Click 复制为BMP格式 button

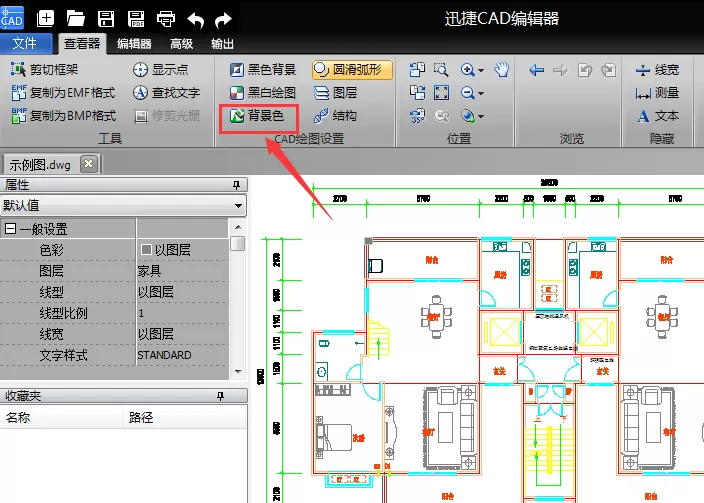pyautogui.click(x=64, y=116)
